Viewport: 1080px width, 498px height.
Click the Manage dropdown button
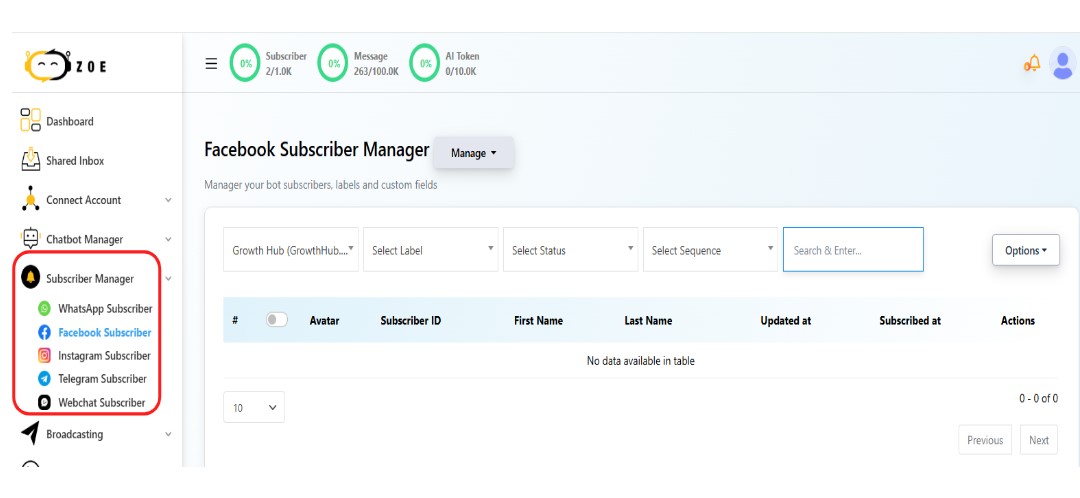[x=473, y=153]
